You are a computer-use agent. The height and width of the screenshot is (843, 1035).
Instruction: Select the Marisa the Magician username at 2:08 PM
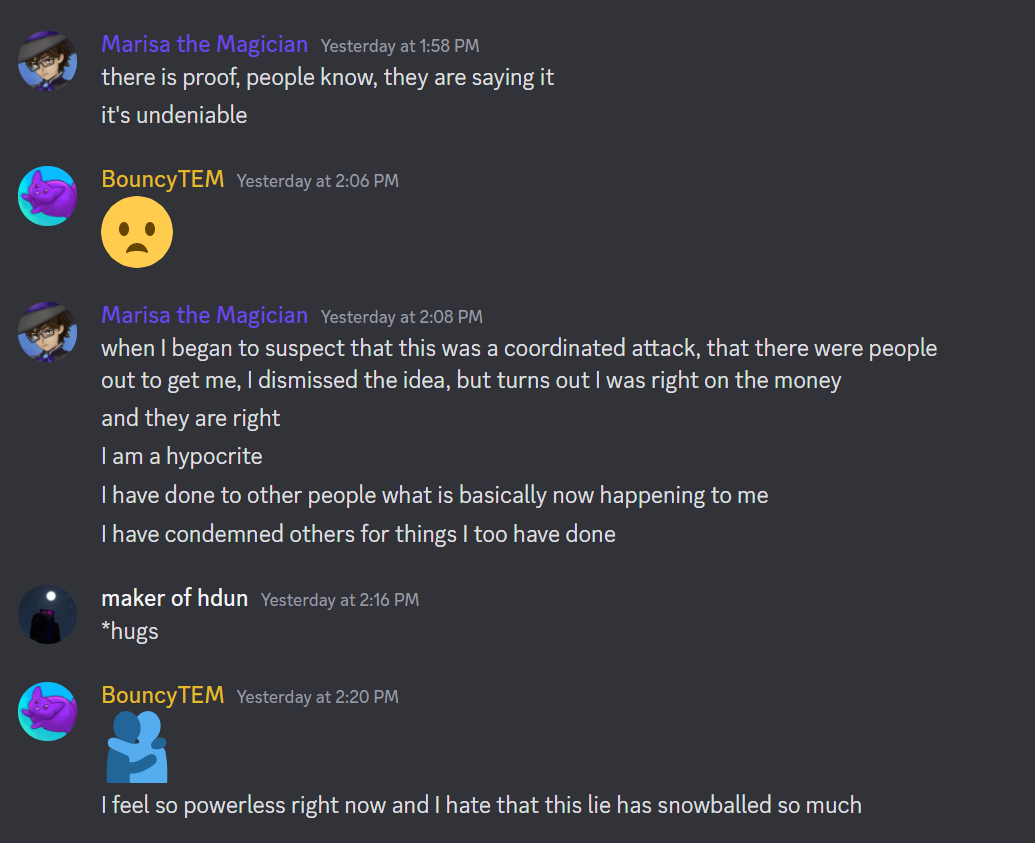pyautogui.click(x=204, y=315)
